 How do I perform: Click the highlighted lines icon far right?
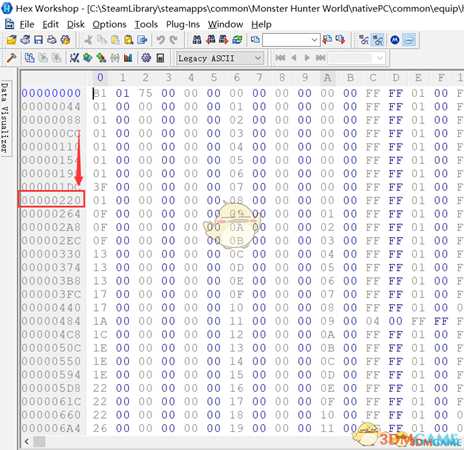(x=409, y=40)
